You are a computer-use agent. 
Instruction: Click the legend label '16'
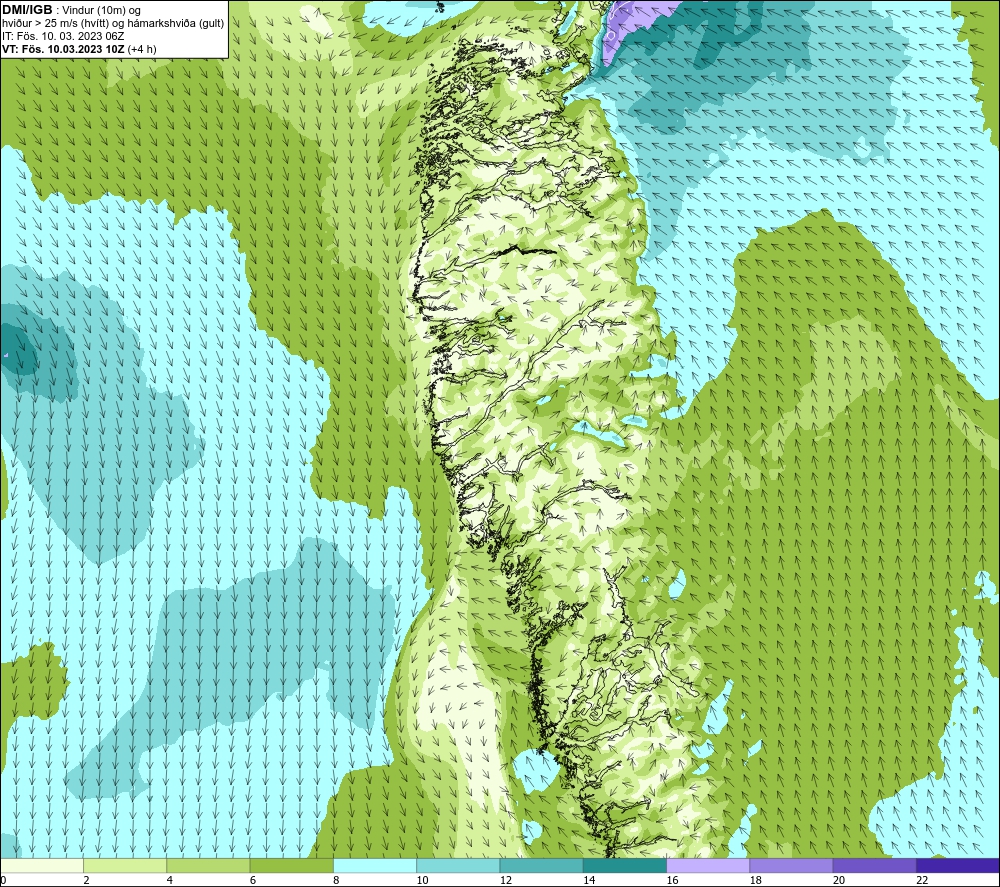672,880
